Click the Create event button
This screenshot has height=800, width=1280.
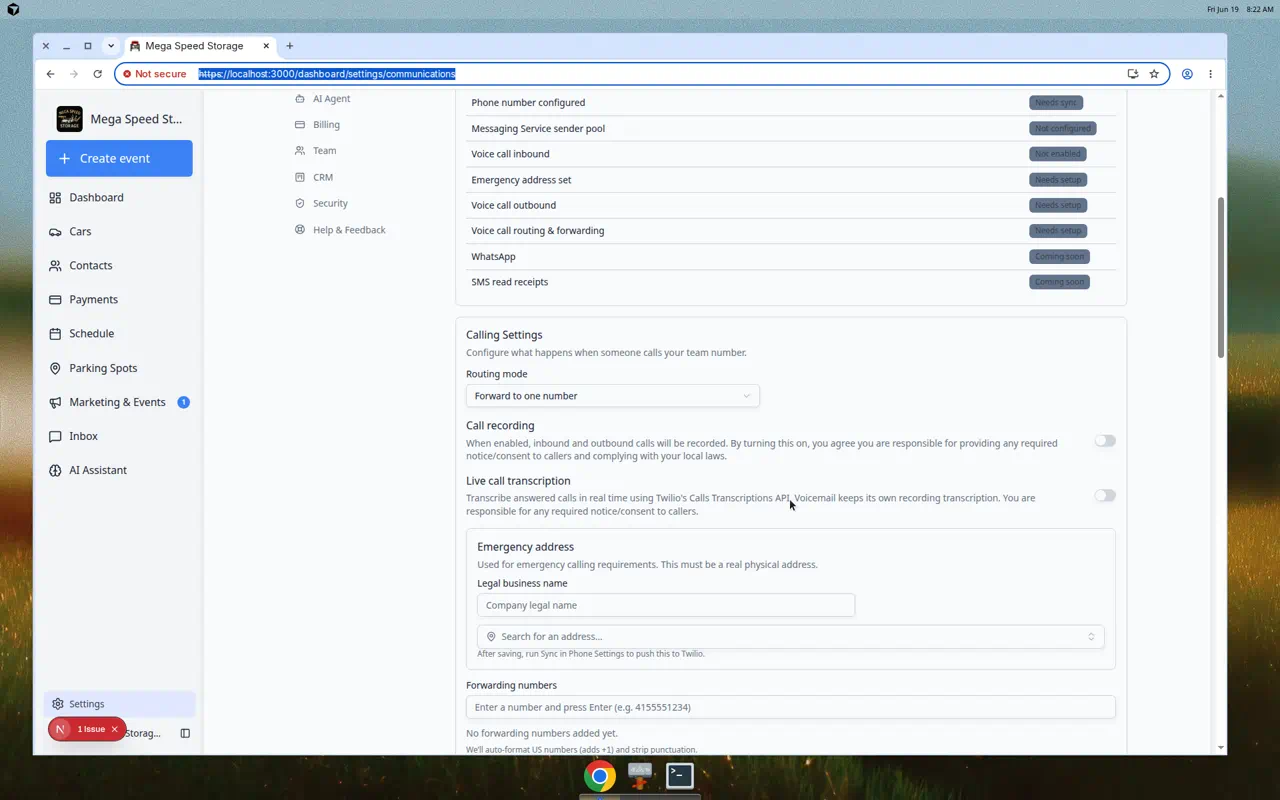click(119, 158)
